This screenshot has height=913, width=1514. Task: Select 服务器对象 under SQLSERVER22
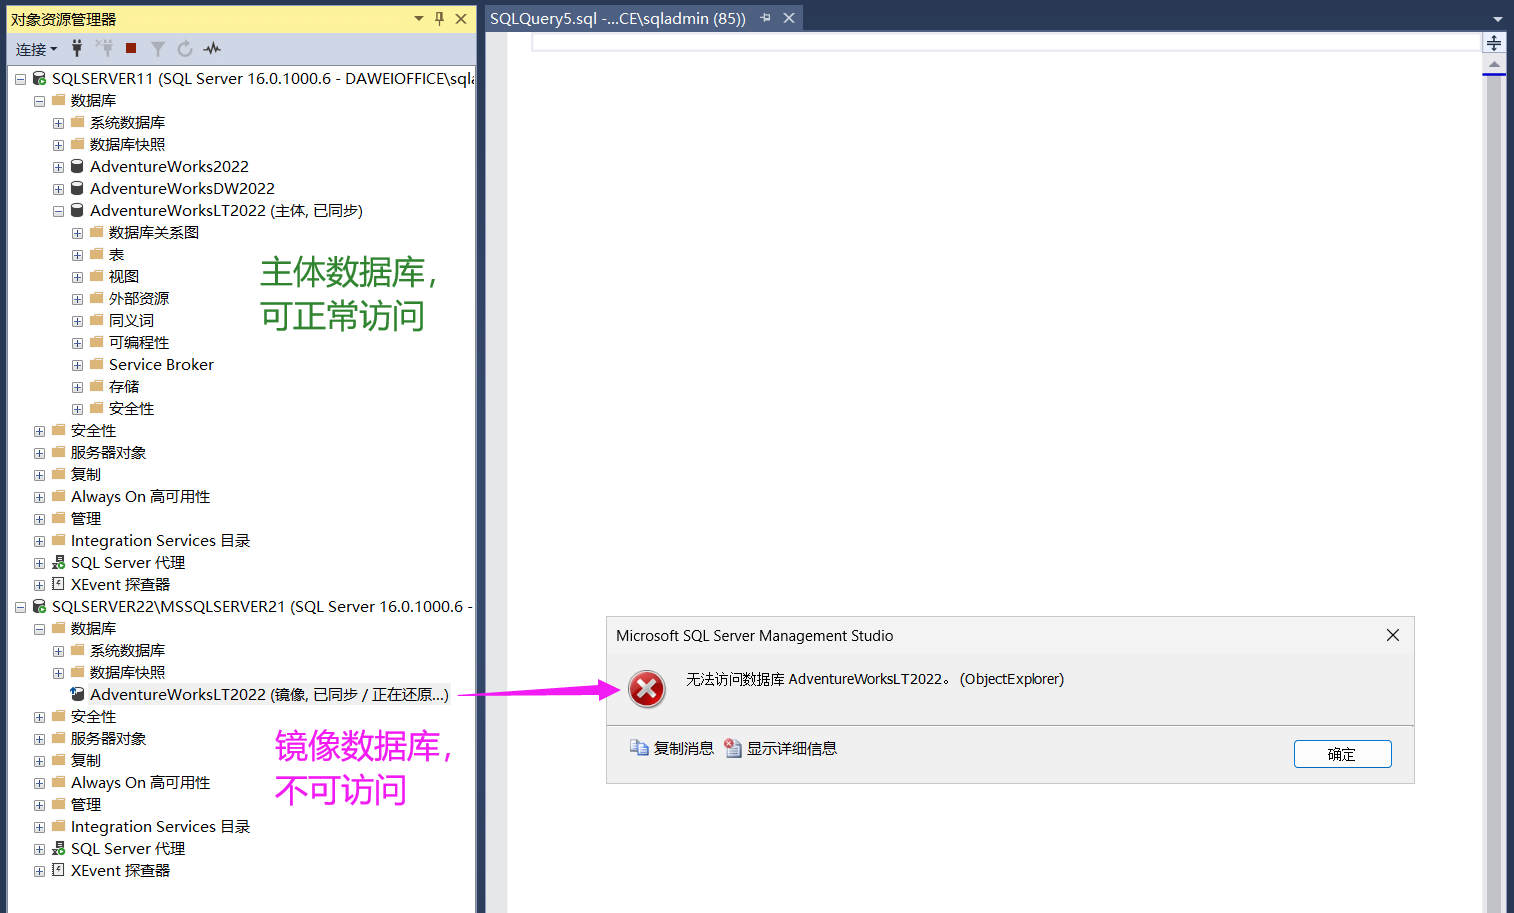(108, 738)
